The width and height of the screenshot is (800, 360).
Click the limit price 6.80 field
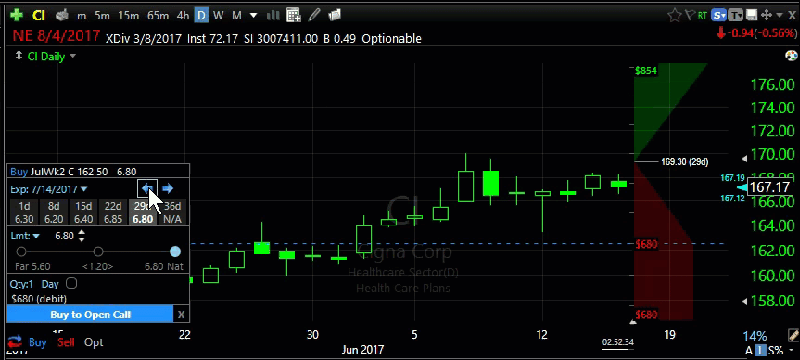[x=64, y=236]
